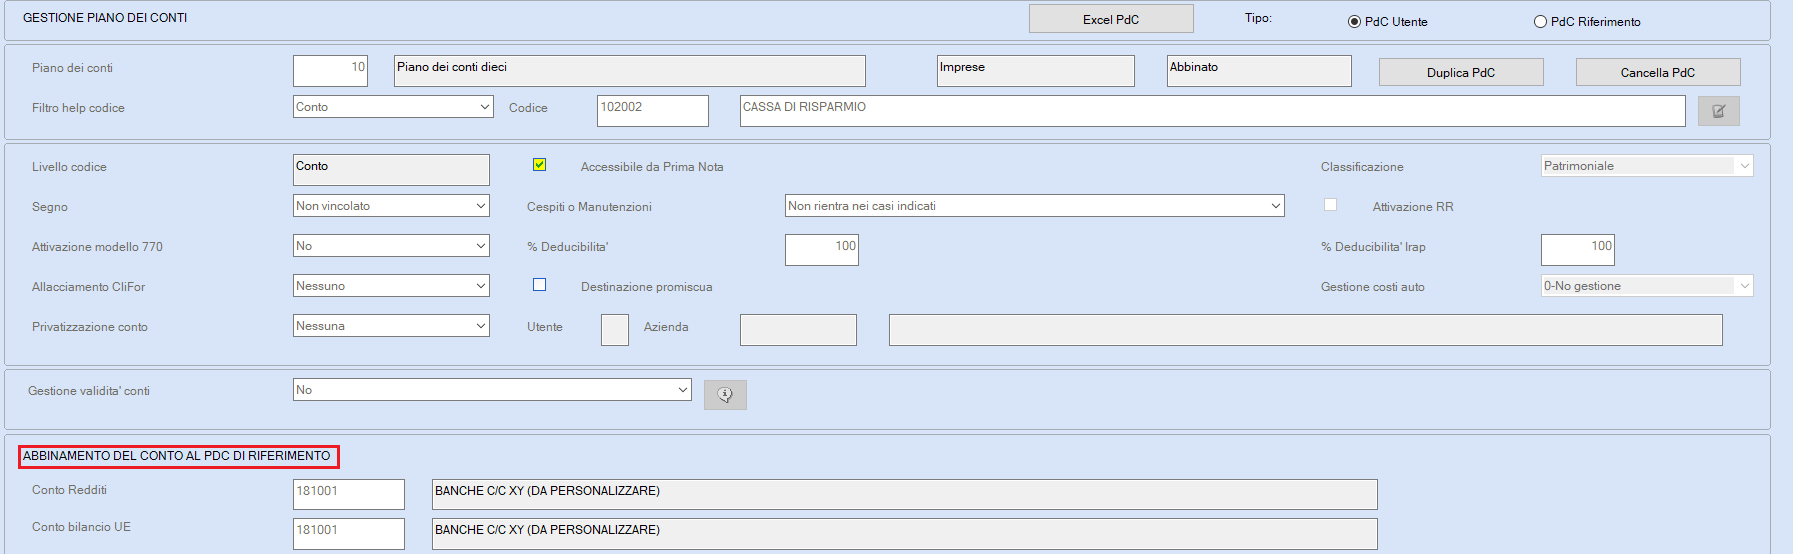Expand the Privatizzazione conto dropdown

click(391, 326)
